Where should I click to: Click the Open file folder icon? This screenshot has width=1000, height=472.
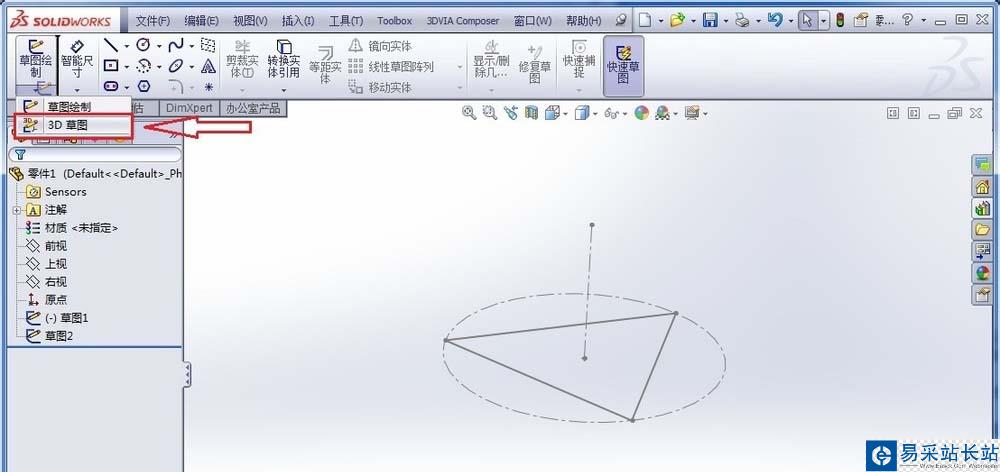pos(677,20)
